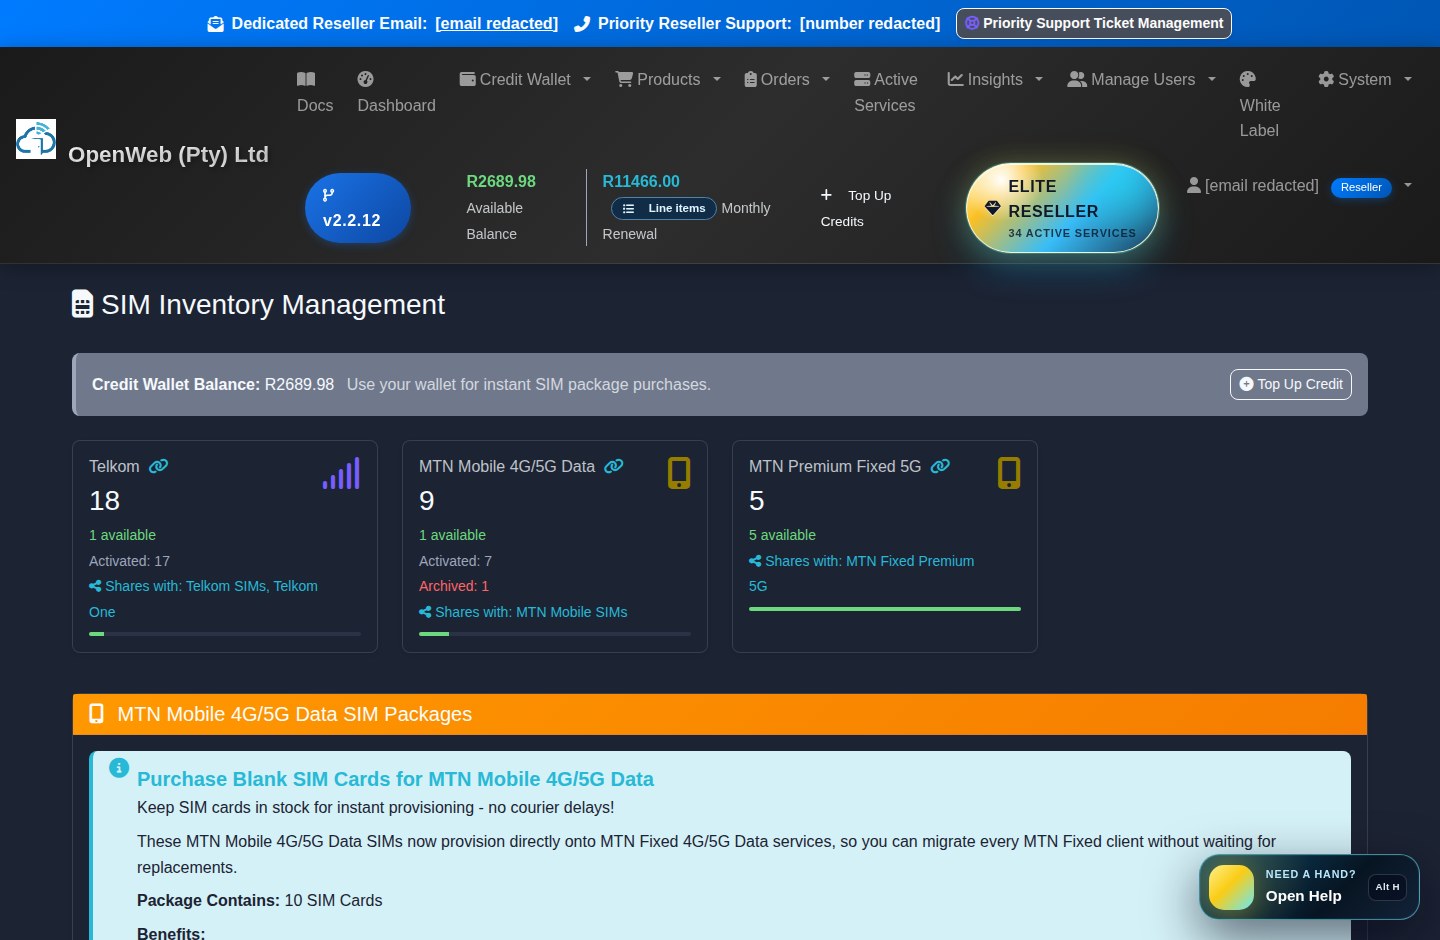Click the Alt H shortcut badge

1387,887
